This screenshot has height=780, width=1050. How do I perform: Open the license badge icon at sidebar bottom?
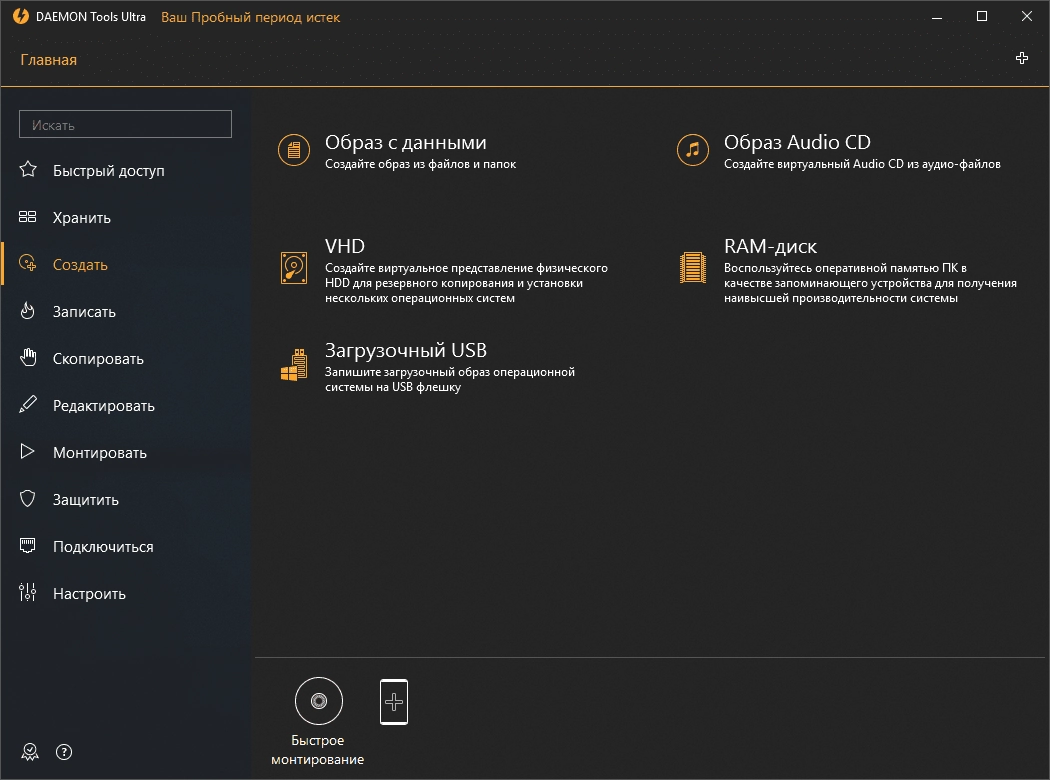click(29, 752)
